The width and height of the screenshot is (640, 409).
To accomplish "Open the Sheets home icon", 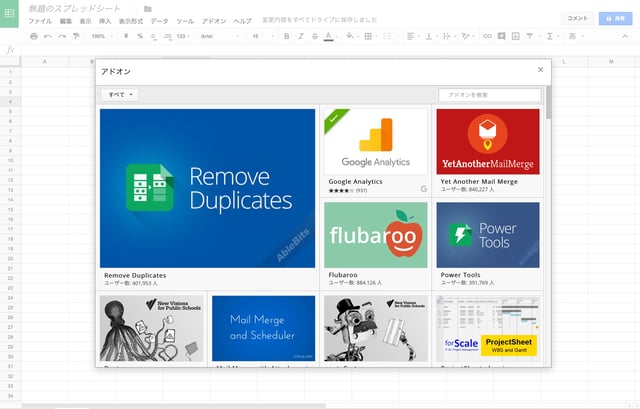I will point(9,13).
